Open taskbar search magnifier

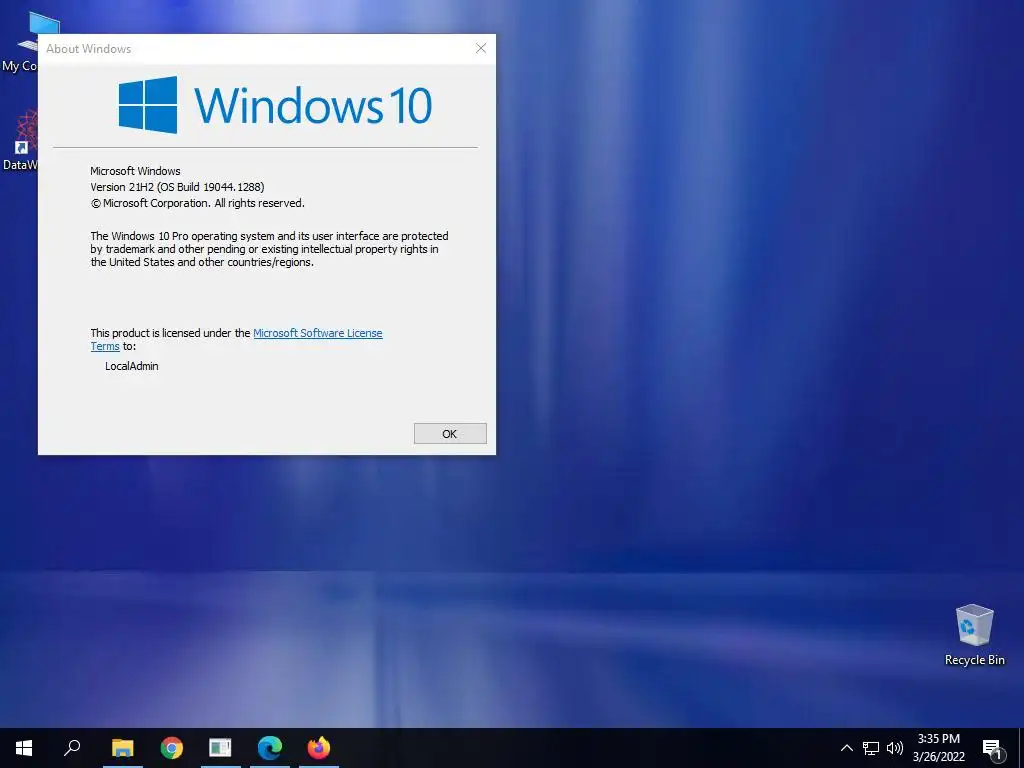(72, 748)
